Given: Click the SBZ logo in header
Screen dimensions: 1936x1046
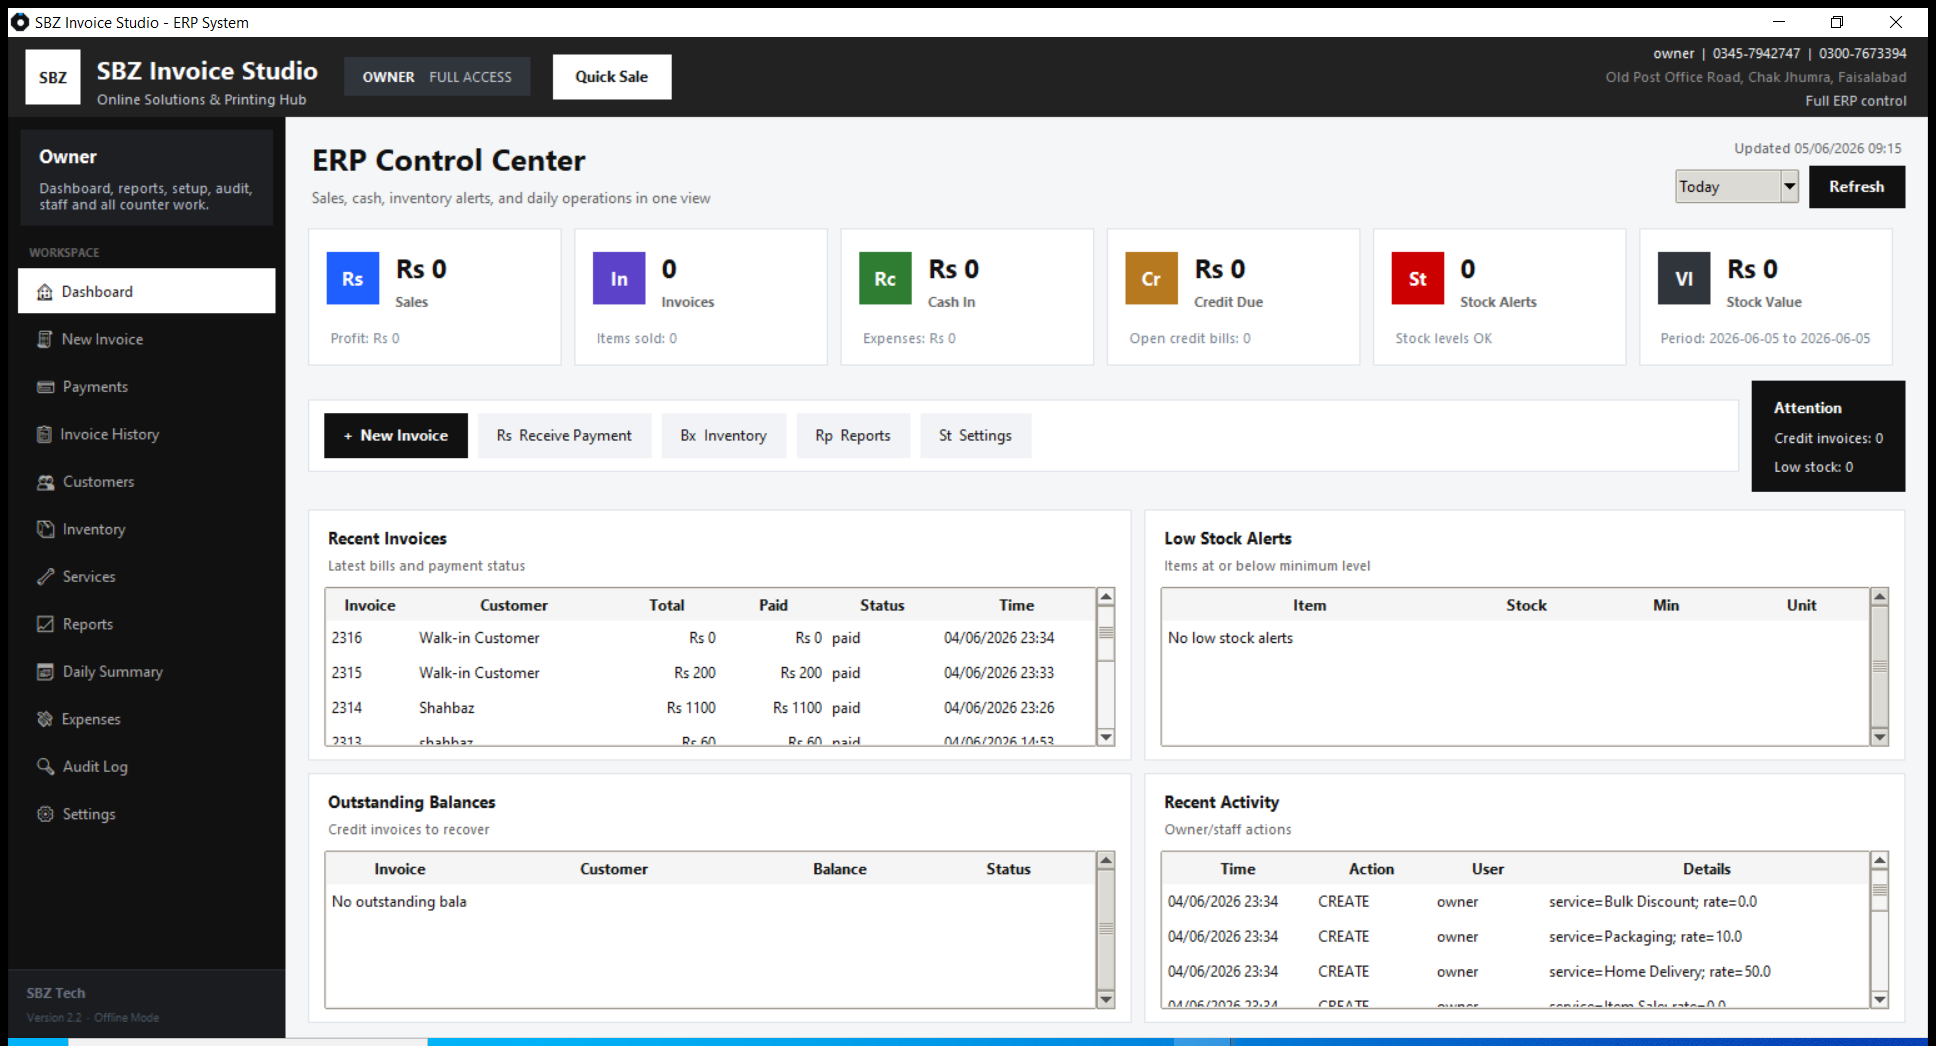Looking at the screenshot, I should [53, 77].
